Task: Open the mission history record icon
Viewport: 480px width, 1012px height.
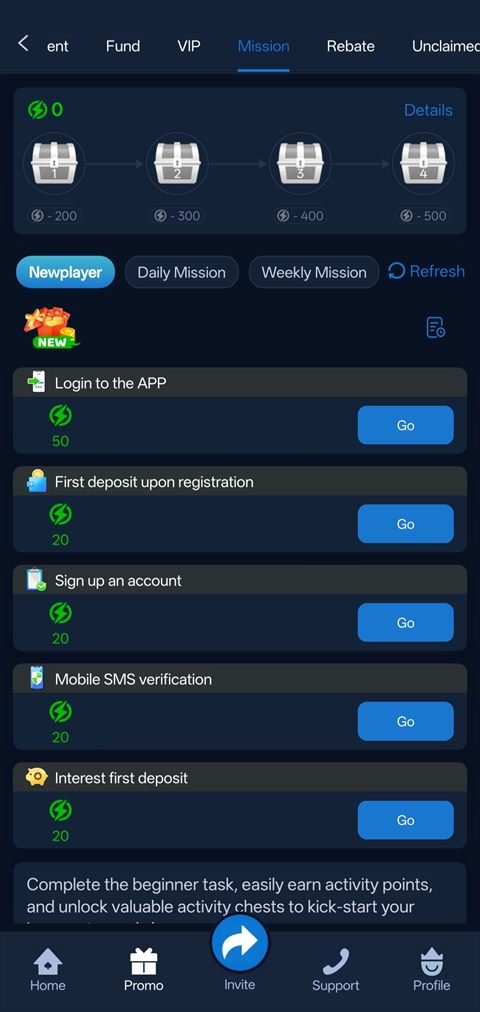Action: (435, 327)
